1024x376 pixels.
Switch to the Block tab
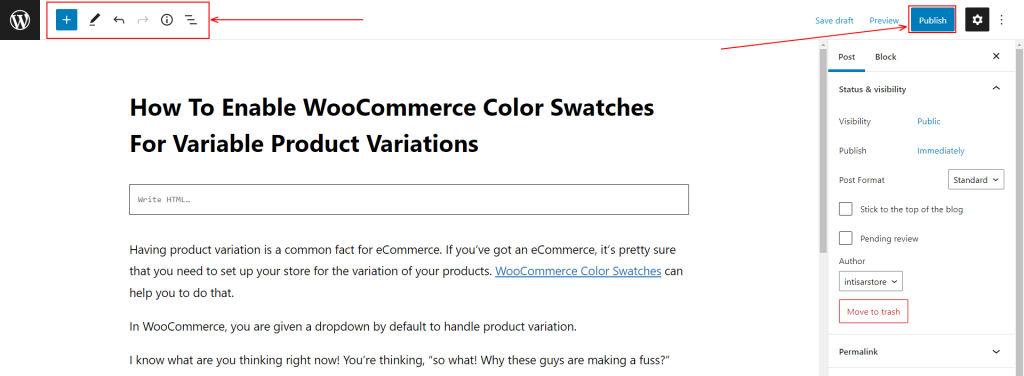(886, 57)
